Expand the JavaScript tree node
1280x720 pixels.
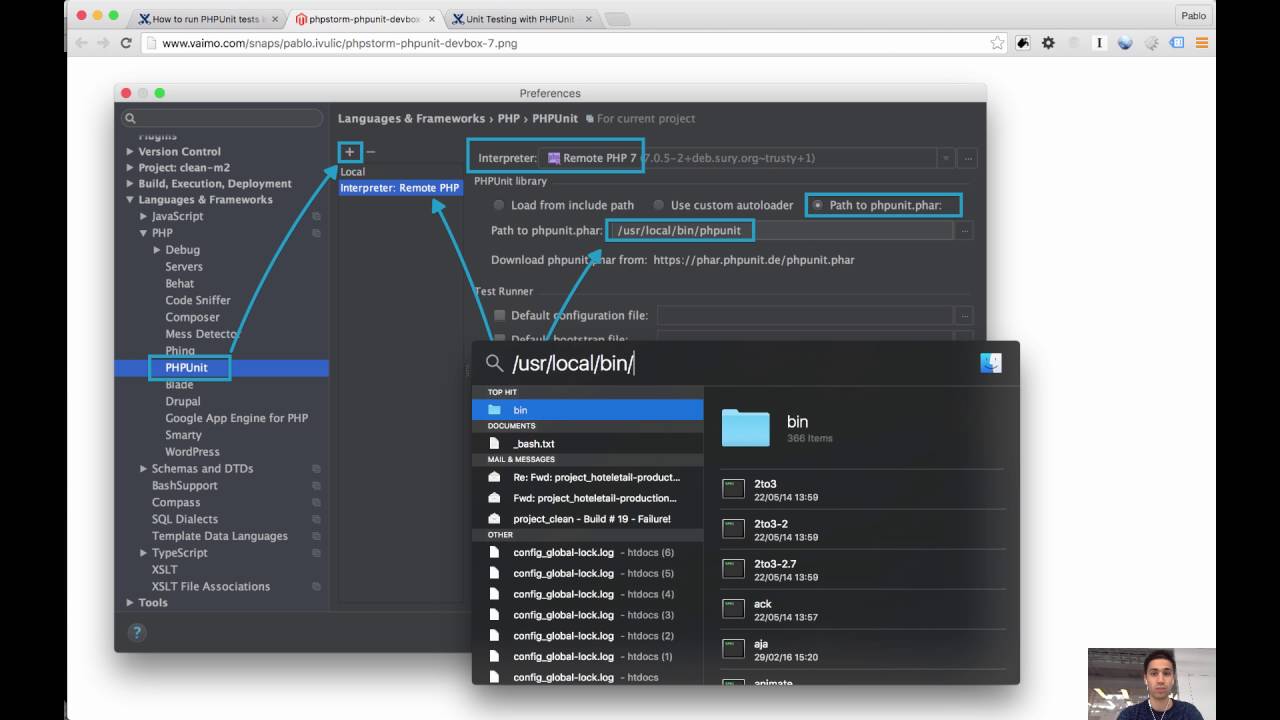coord(143,216)
